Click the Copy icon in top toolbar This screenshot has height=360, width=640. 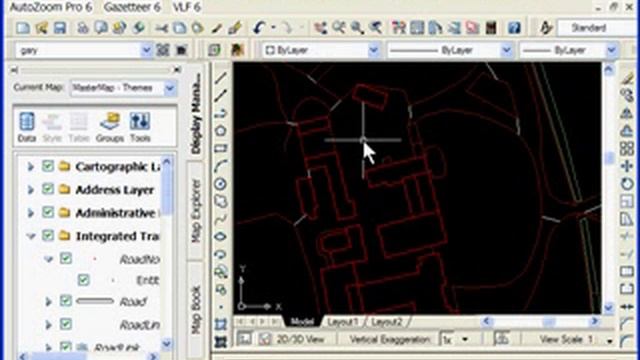179,28
